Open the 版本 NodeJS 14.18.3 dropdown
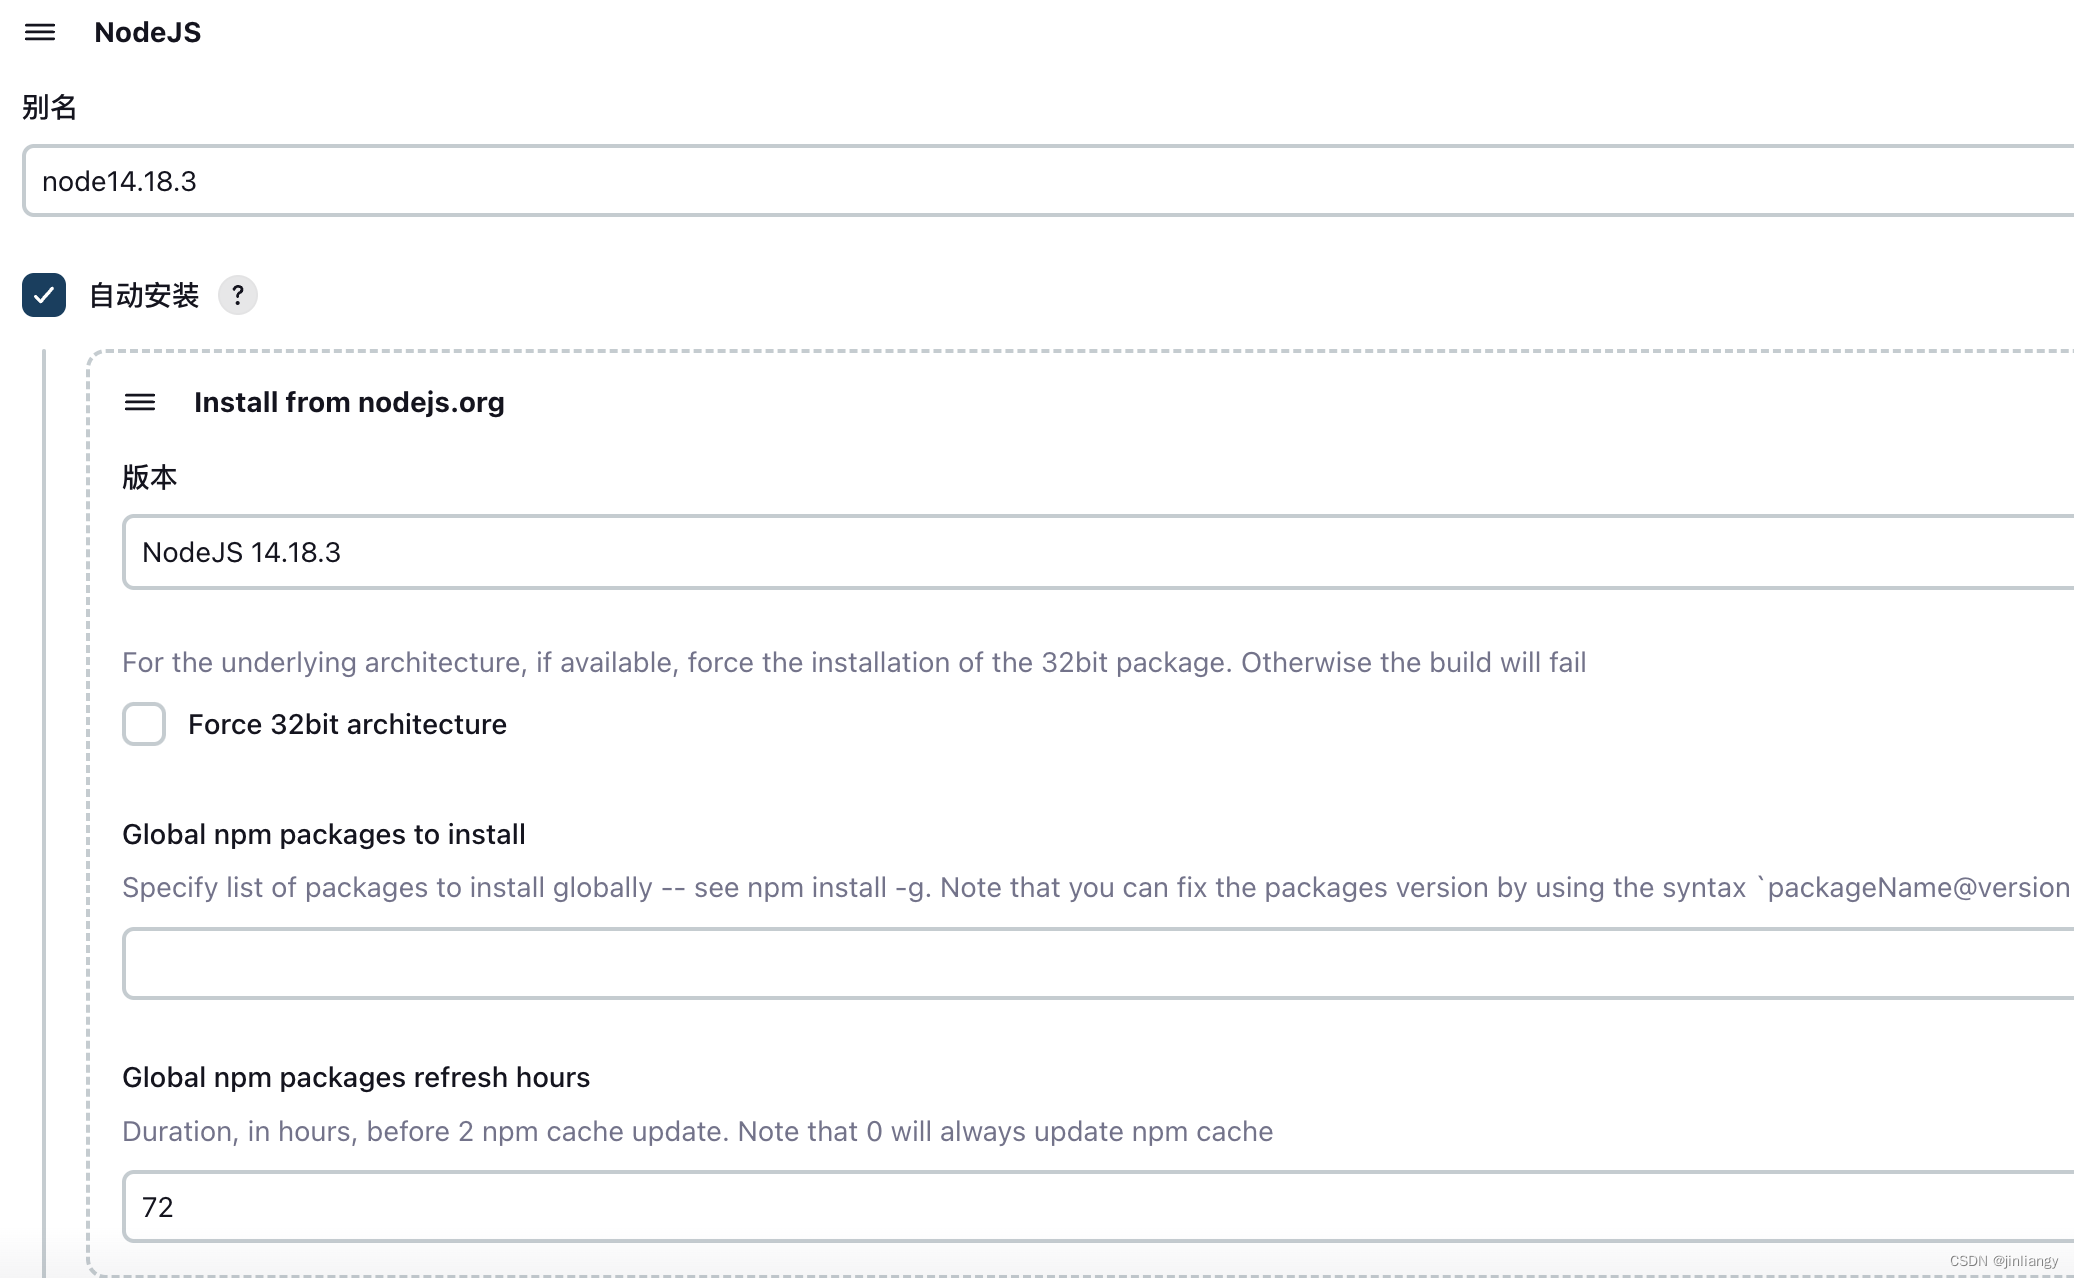This screenshot has width=2074, height=1278. (1098, 552)
